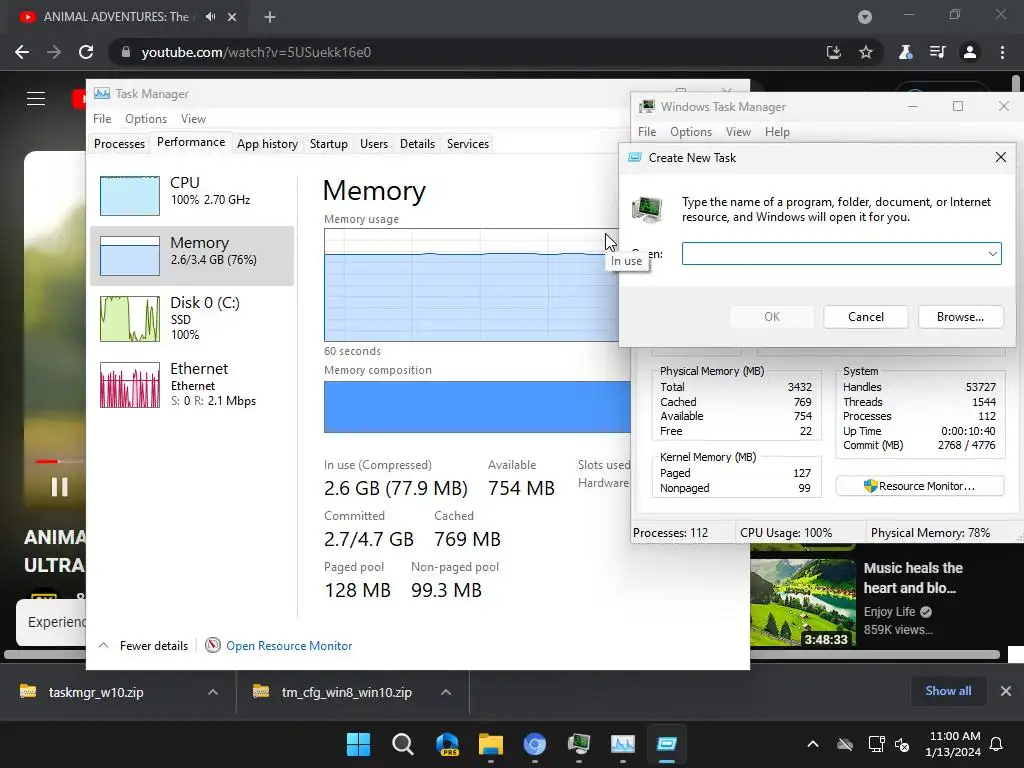Image resolution: width=1024 pixels, height=768 pixels.
Task: Open a new Chrome tab
Action: pos(270,17)
